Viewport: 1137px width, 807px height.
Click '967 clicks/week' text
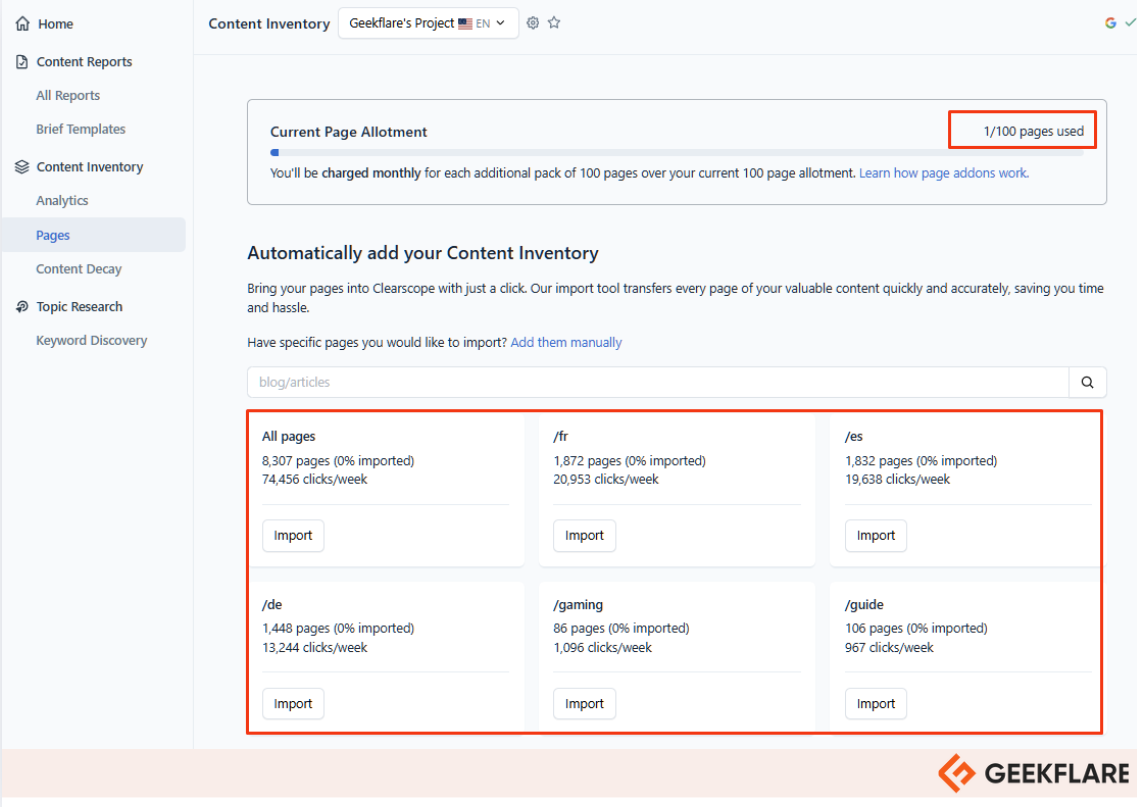tap(889, 647)
